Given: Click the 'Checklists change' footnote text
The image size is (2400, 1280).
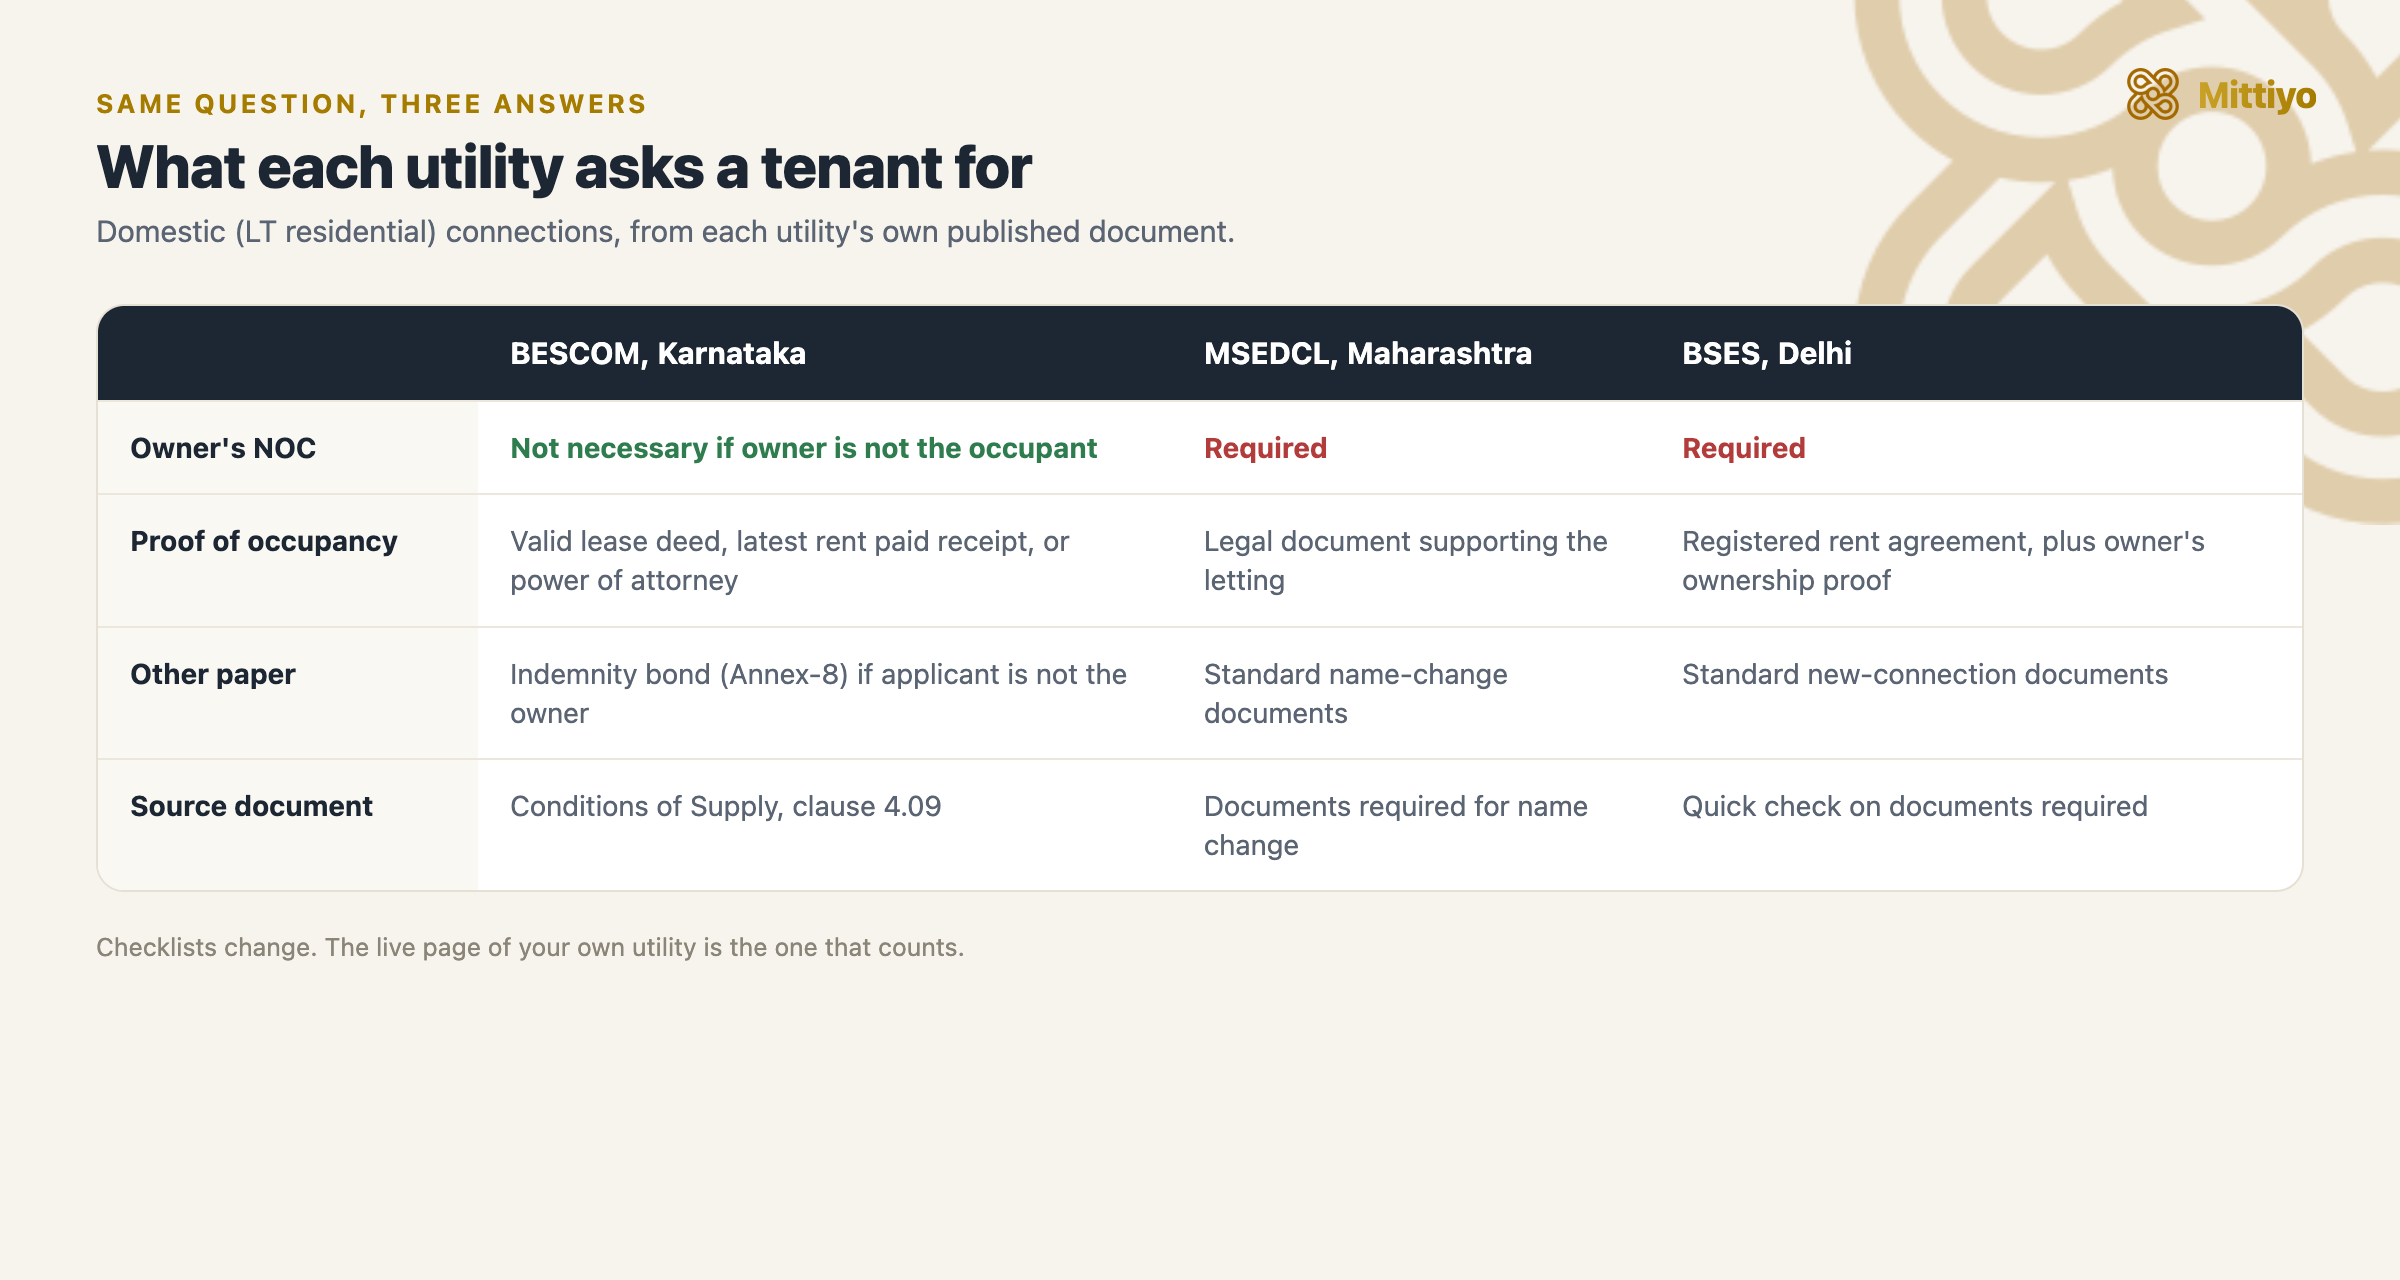Looking at the screenshot, I should tap(530, 947).
